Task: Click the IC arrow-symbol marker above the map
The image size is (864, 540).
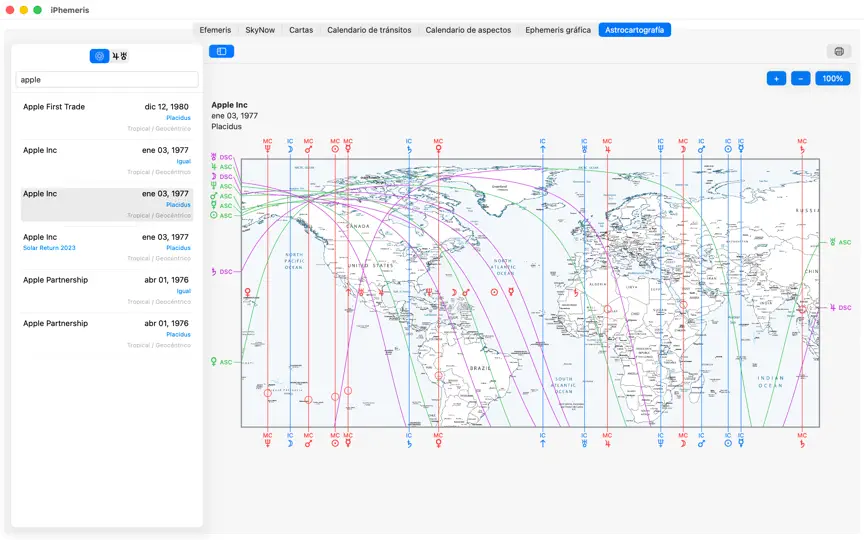Action: [x=542, y=145]
